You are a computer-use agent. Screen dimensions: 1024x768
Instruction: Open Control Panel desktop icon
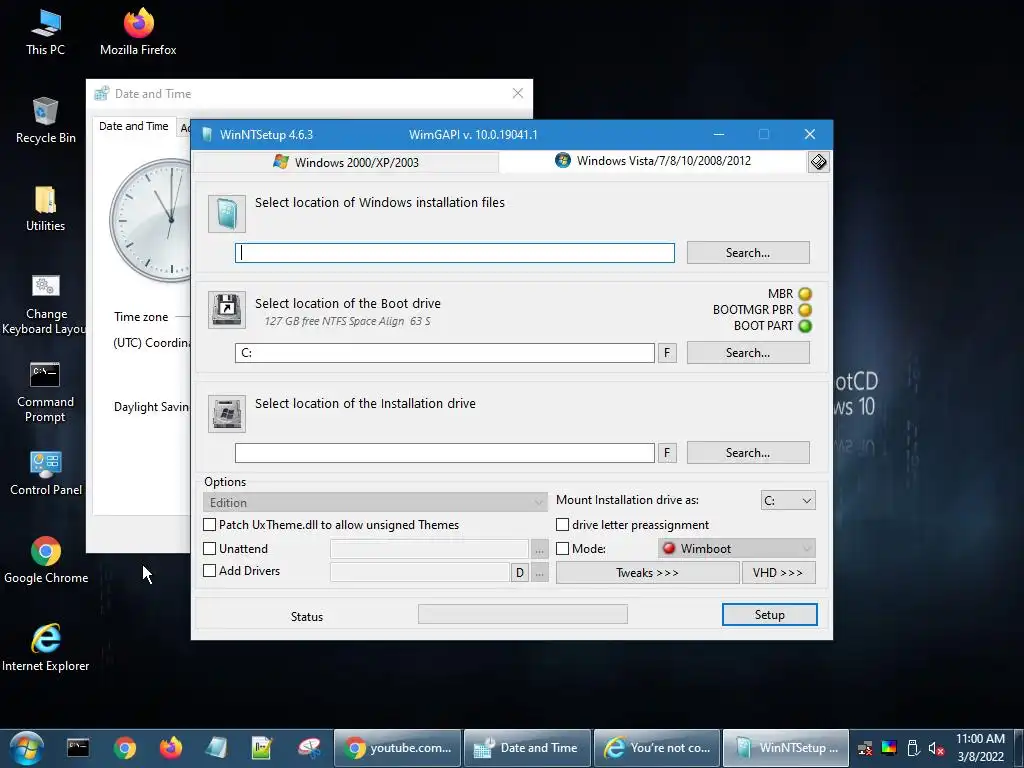(46, 473)
